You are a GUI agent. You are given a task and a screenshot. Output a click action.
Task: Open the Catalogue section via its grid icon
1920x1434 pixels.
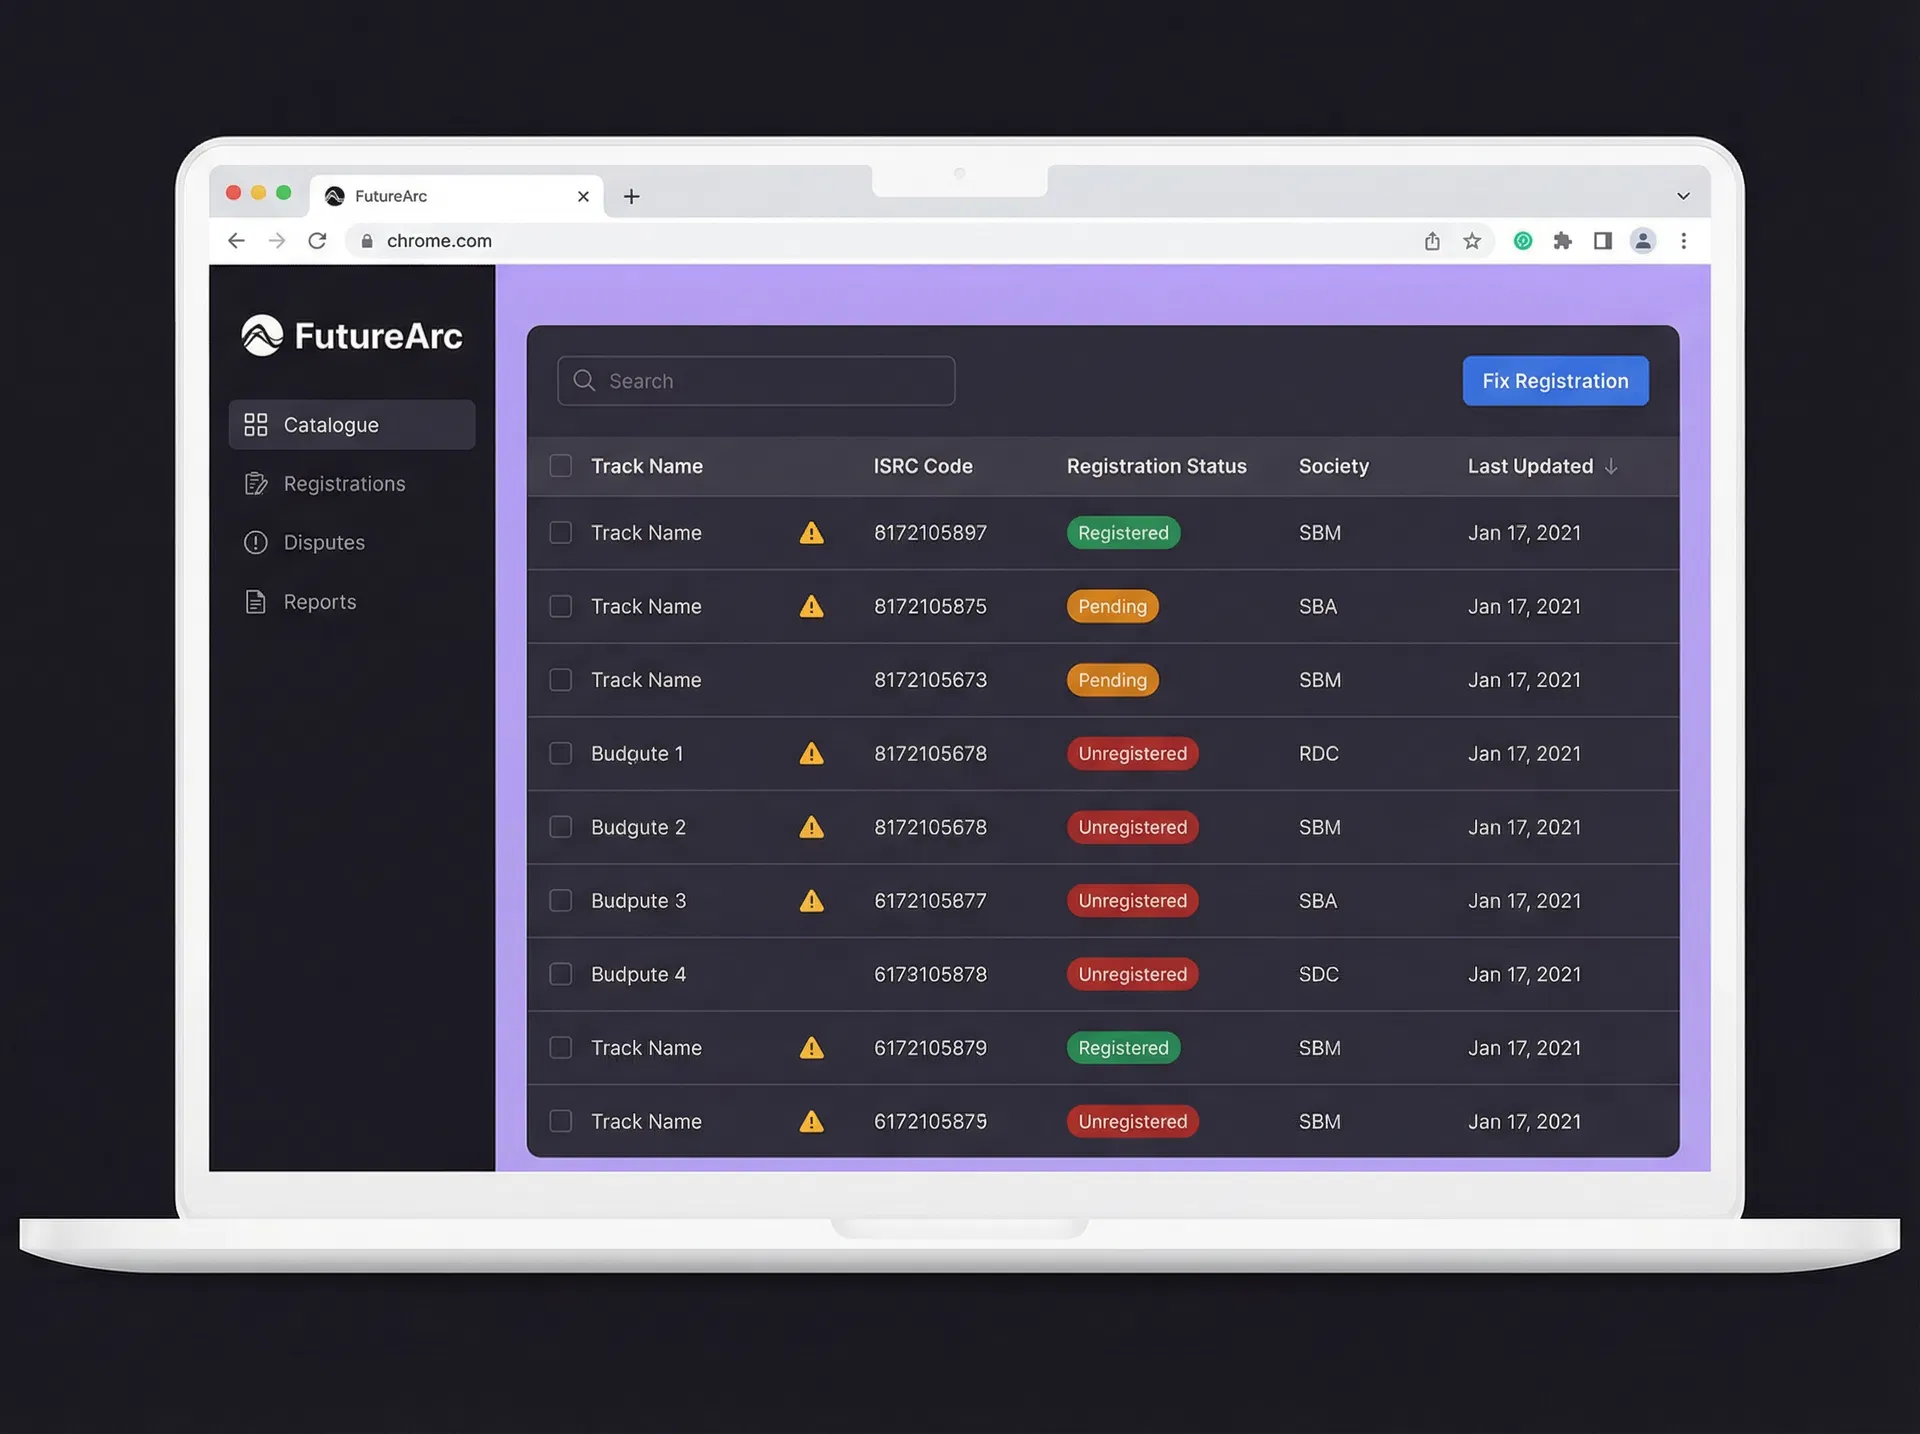point(256,424)
